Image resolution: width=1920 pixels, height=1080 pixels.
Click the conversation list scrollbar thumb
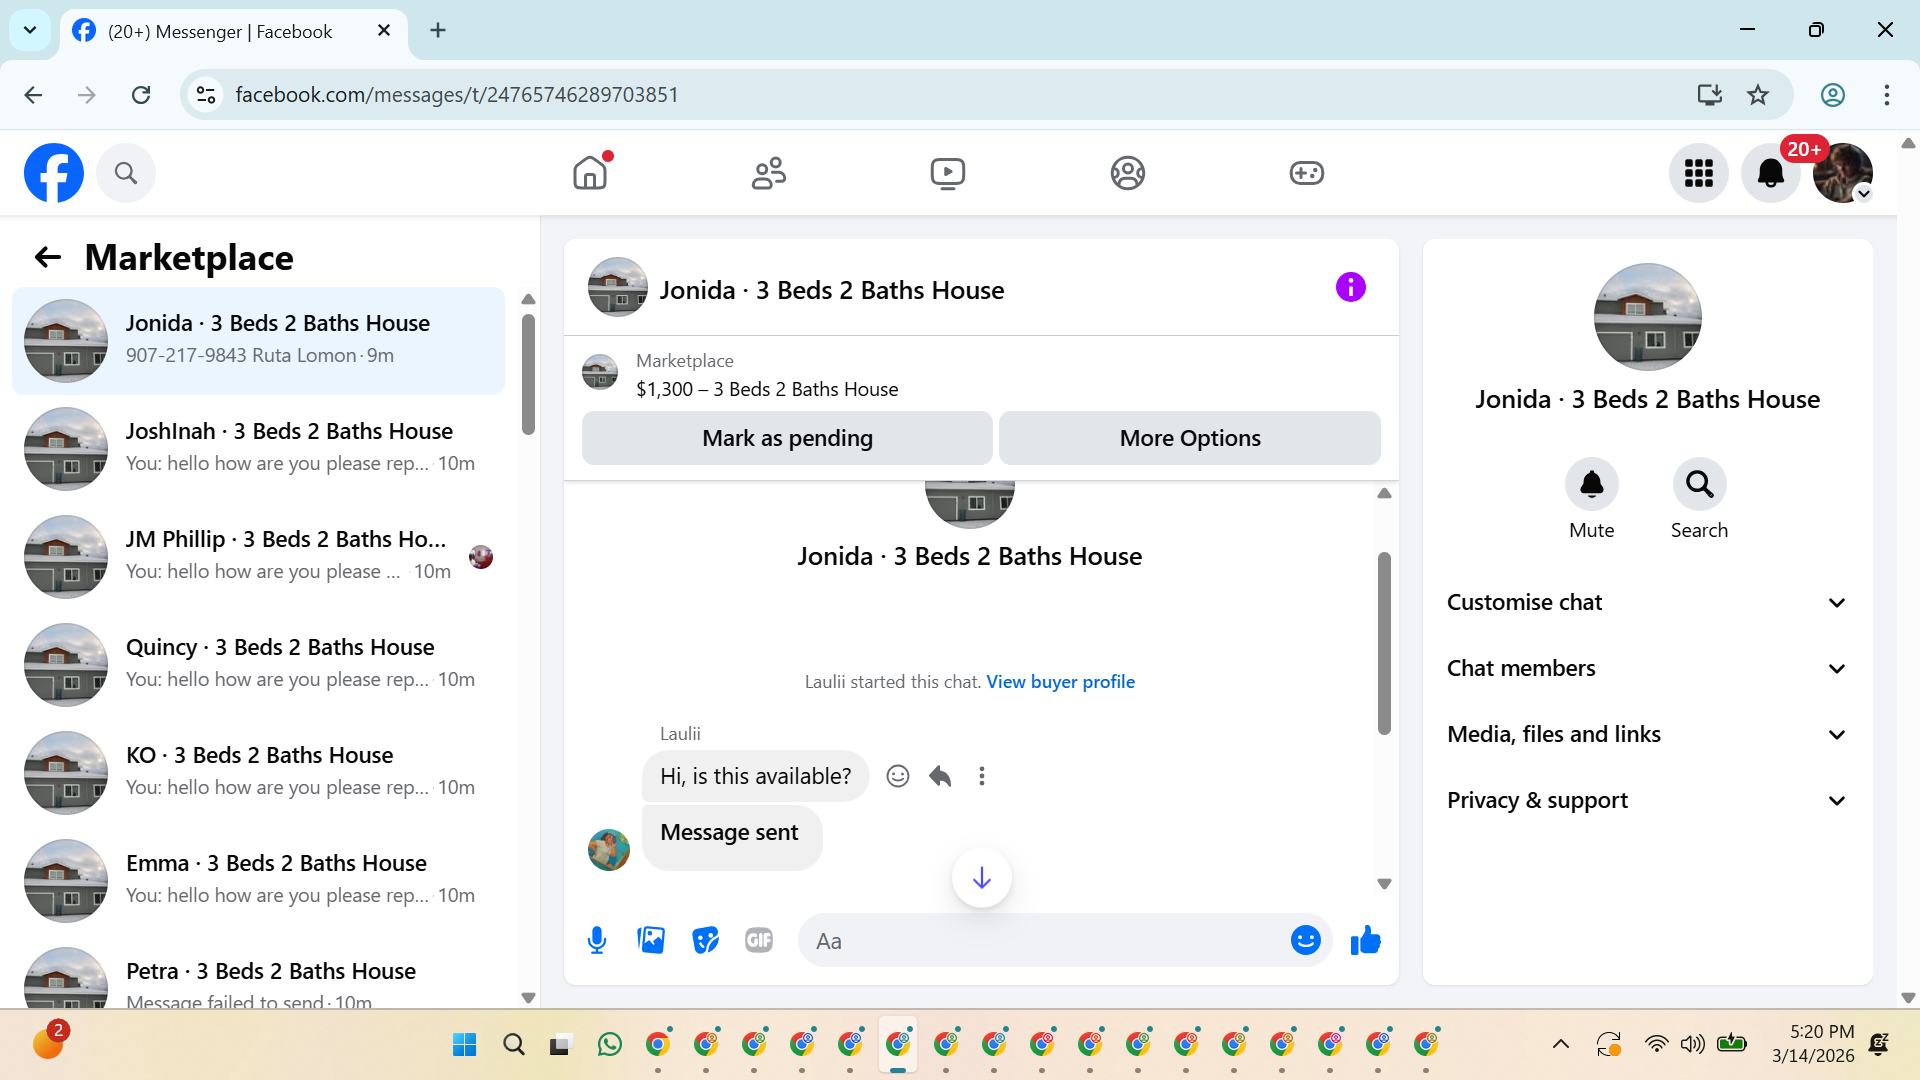pos(528,374)
